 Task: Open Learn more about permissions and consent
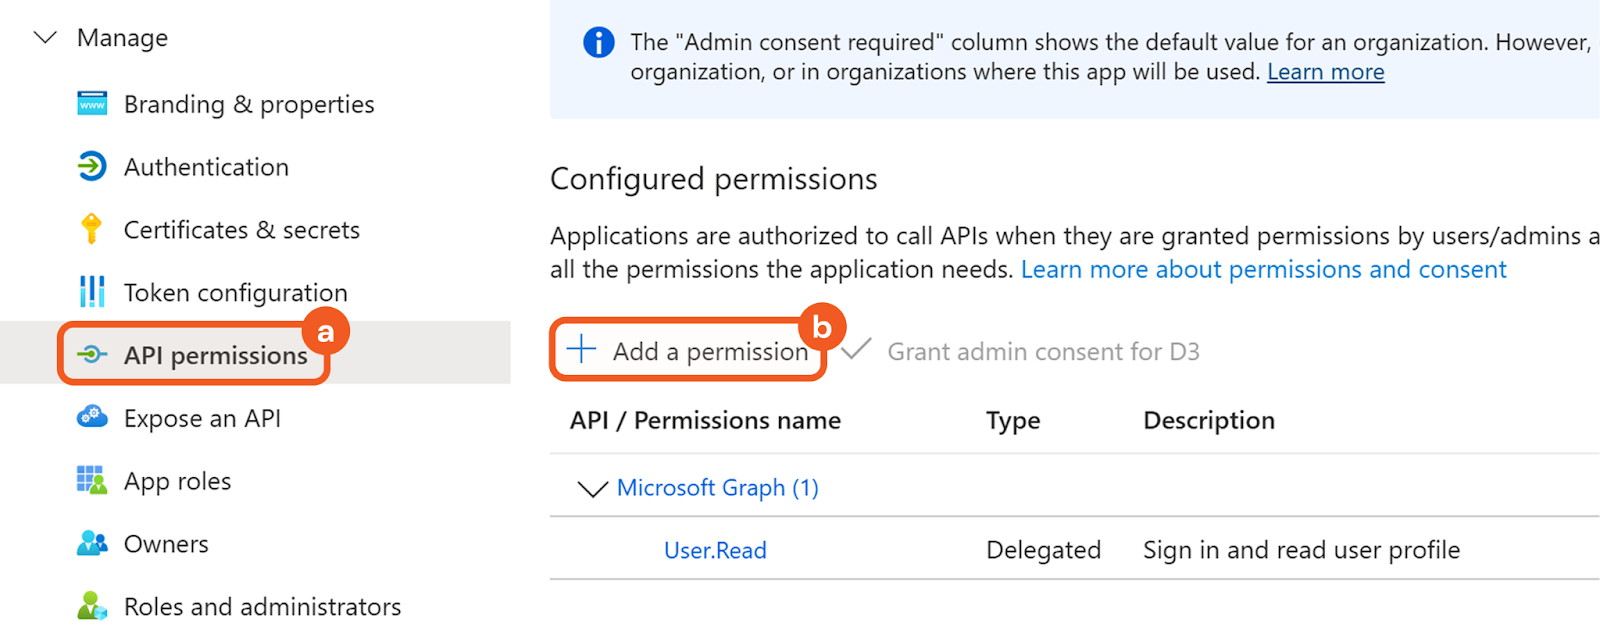(x=1263, y=270)
